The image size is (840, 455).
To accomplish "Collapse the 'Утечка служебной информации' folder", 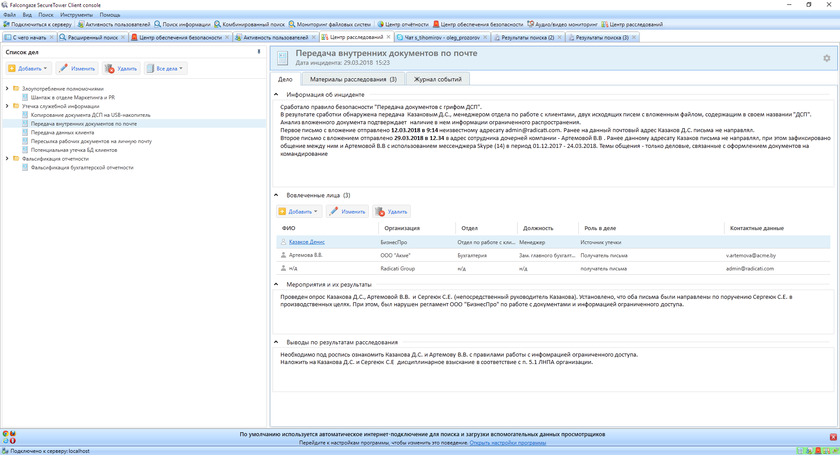I will (8, 106).
